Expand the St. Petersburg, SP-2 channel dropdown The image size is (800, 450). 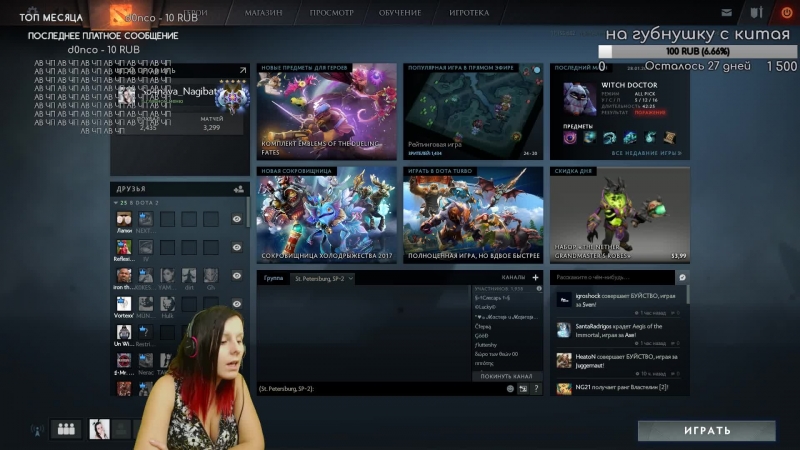tap(351, 278)
